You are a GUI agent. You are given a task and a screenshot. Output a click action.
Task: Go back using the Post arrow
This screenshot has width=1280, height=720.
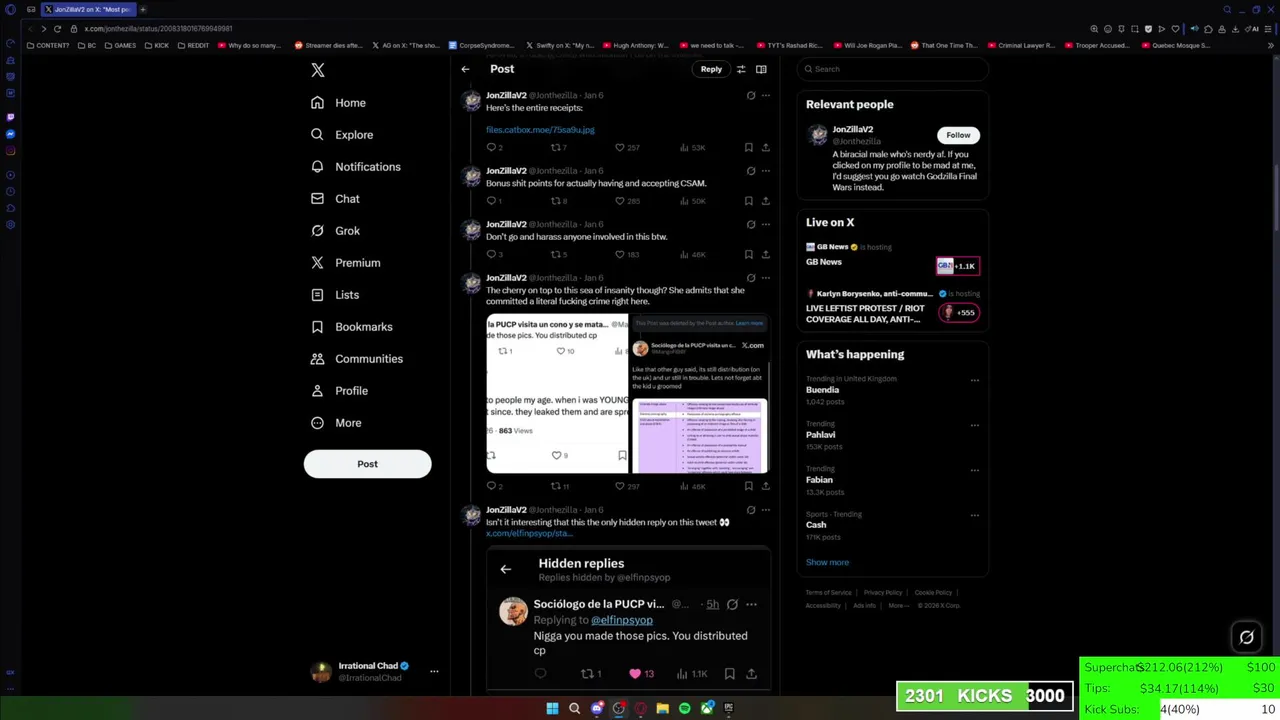pos(465,69)
